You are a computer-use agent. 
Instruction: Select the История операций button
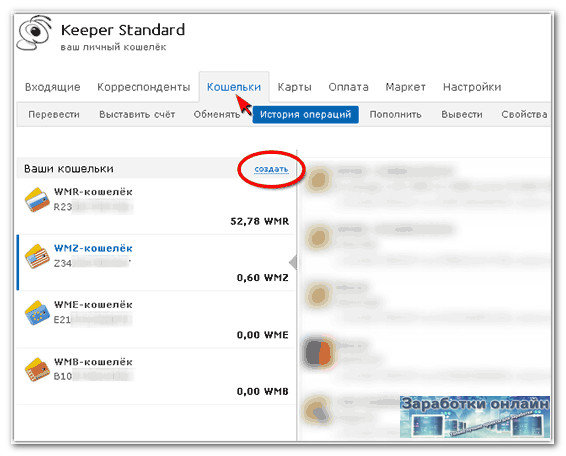(305, 114)
